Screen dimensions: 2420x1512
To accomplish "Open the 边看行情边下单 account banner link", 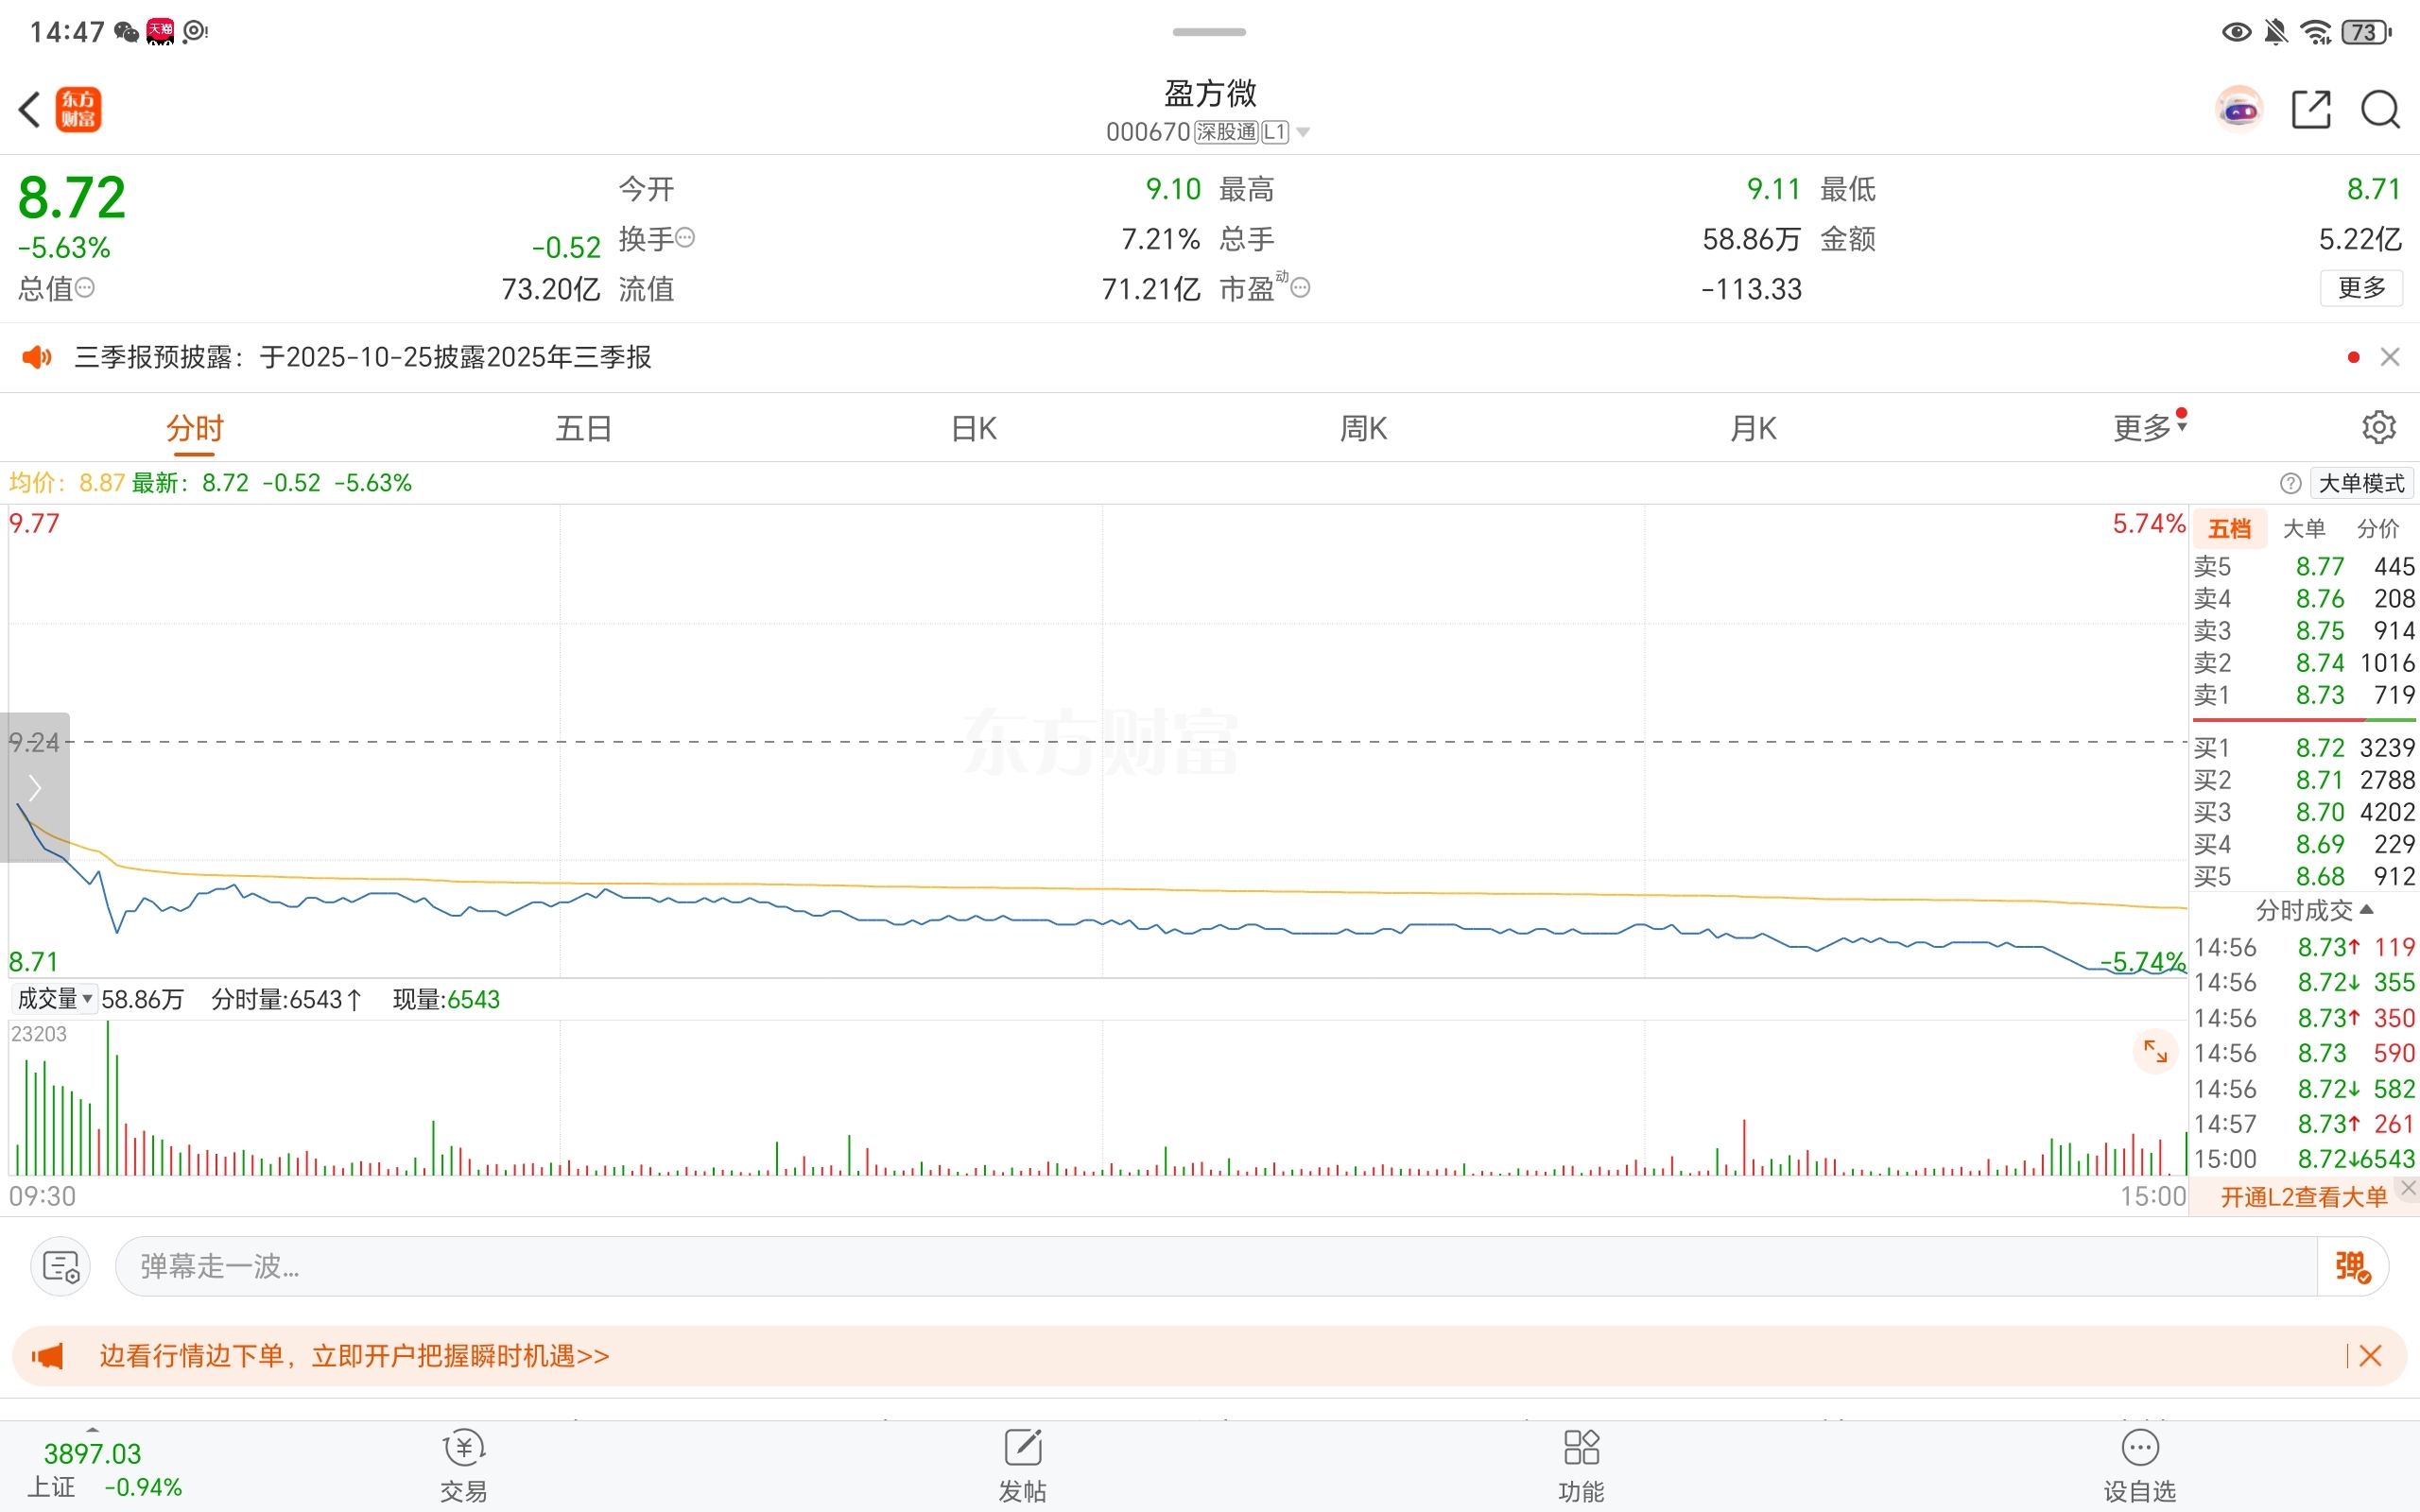I will [x=355, y=1356].
